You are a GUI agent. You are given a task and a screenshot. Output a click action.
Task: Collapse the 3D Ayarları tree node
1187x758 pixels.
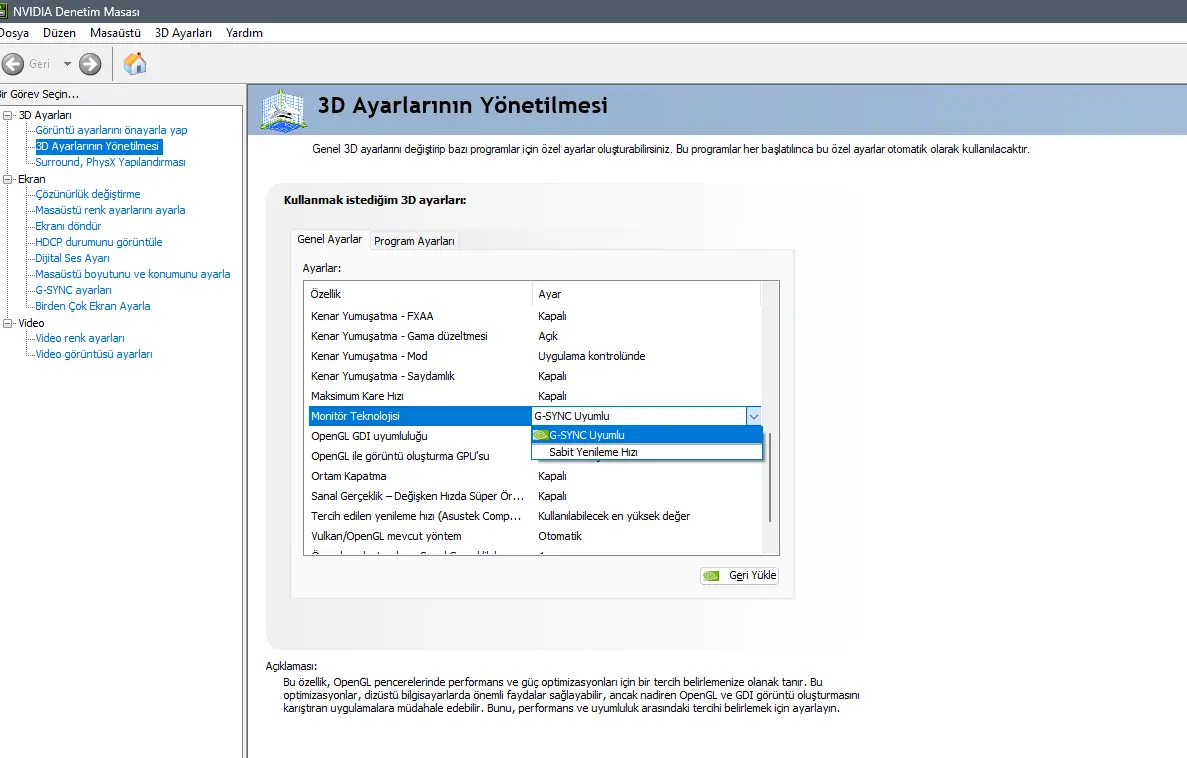click(8, 115)
